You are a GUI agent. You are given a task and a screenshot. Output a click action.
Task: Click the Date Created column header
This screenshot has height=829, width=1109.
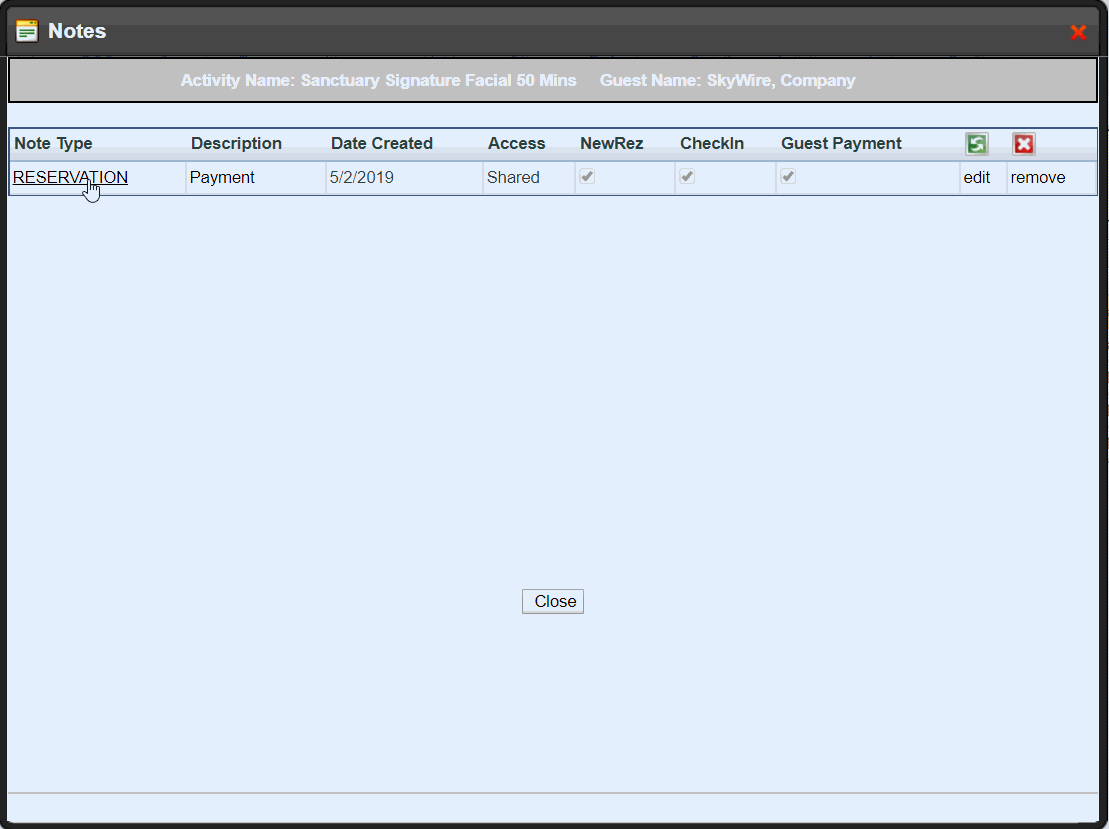382,144
